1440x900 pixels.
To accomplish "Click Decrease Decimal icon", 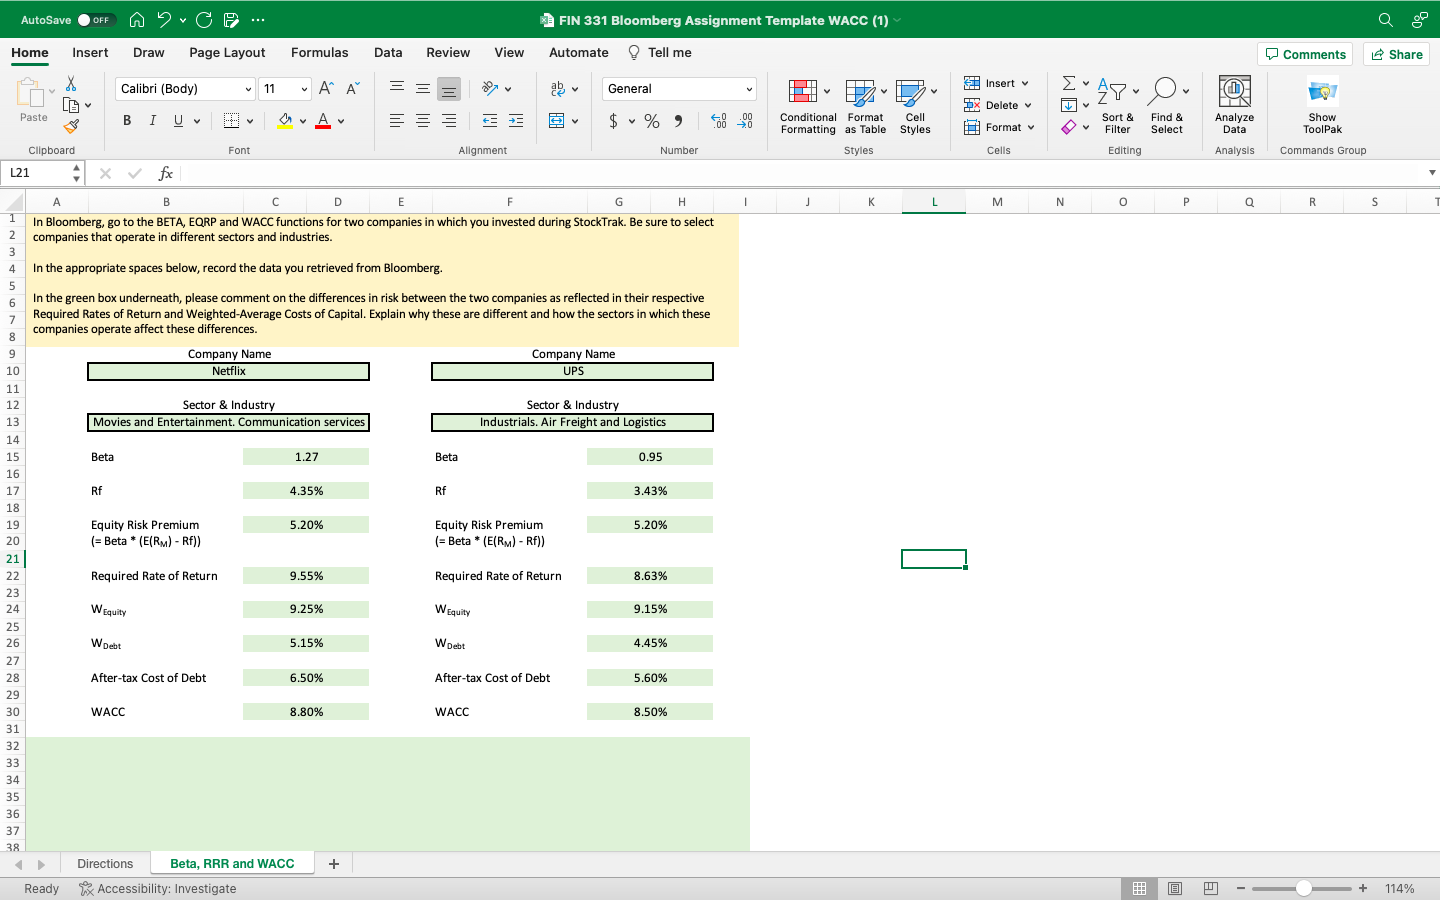I will (x=745, y=121).
